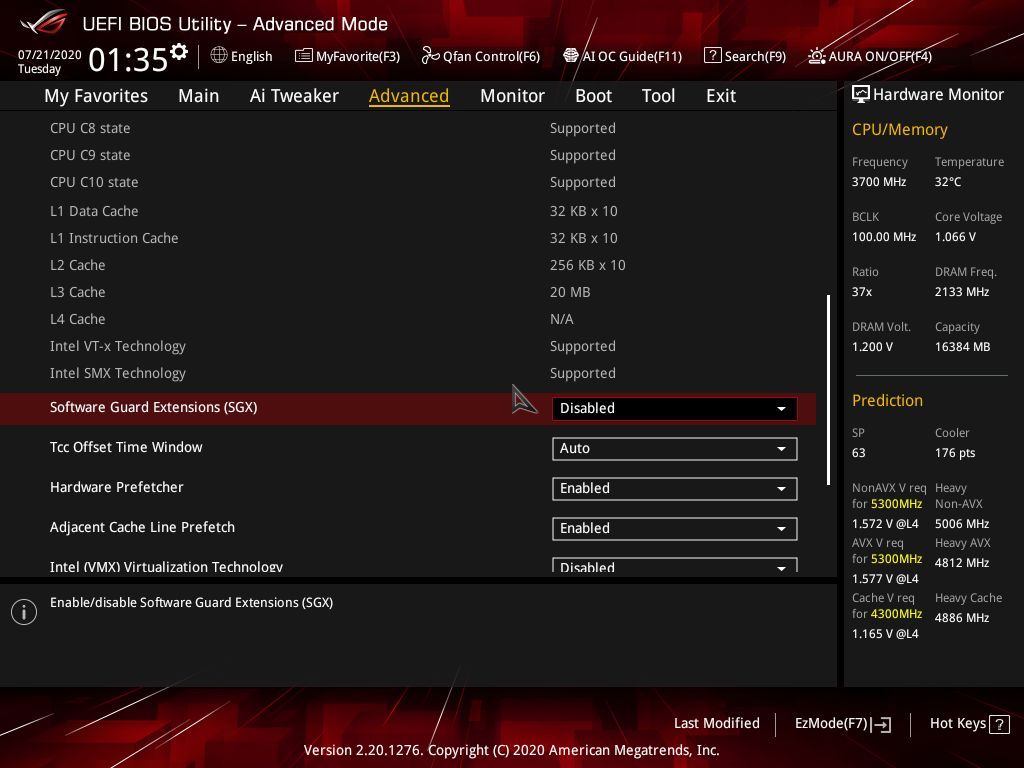Launch AI OC Guide brain icon
1024x768 pixels.
pos(571,56)
